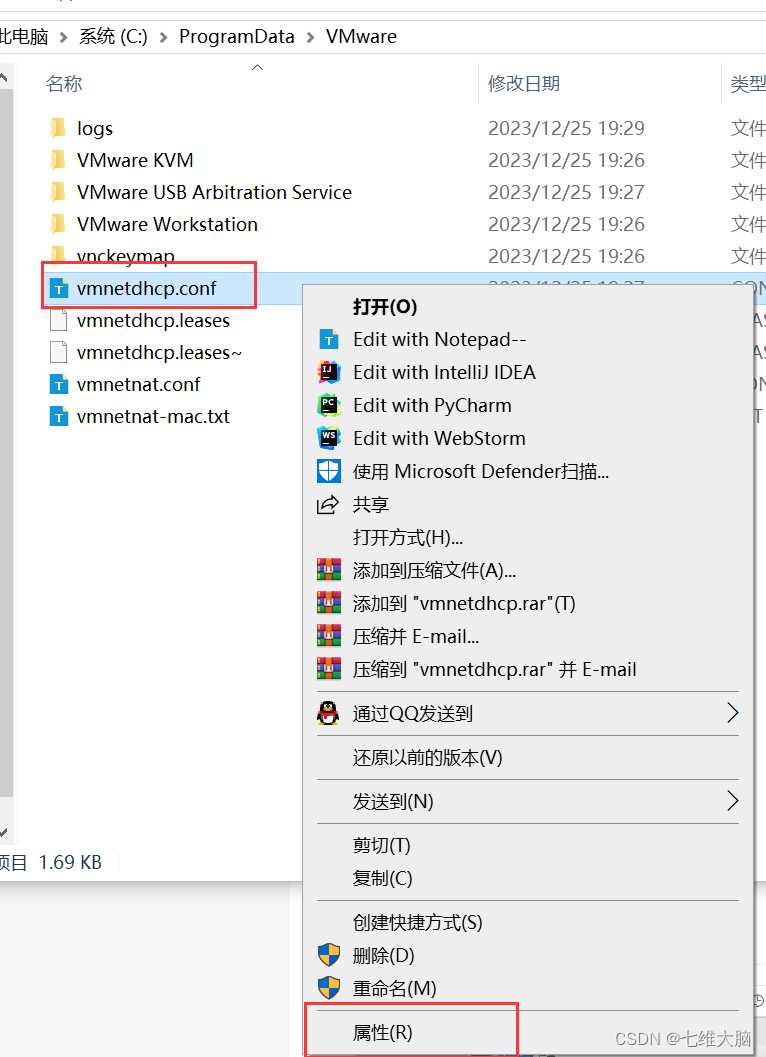
Task: Navigate to ProgramData in the breadcrumb
Action: click(x=237, y=36)
